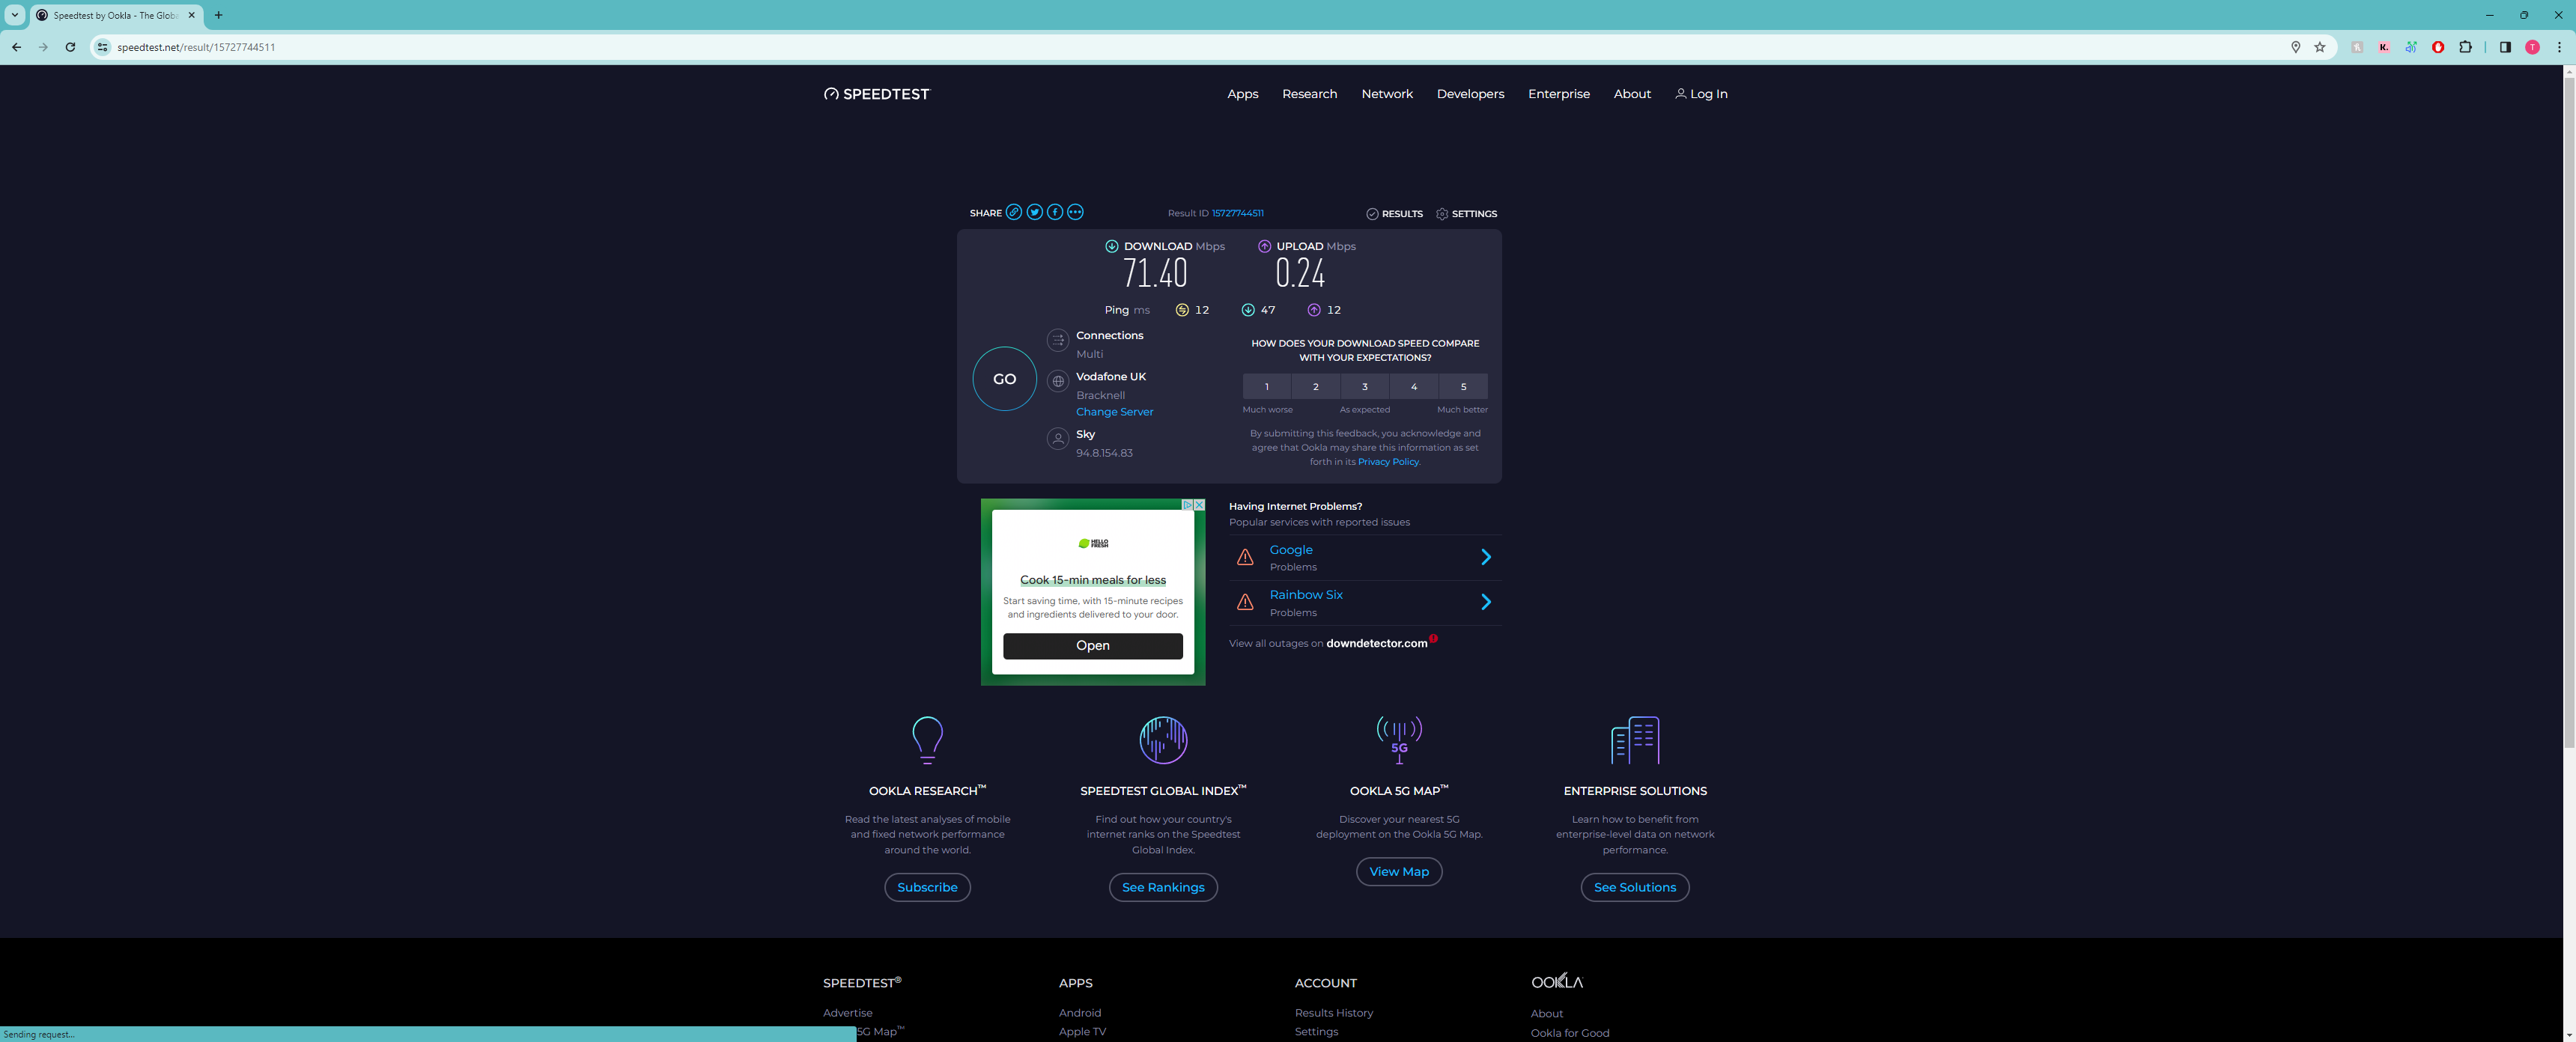Share the result on Twitter

pyautogui.click(x=1034, y=212)
